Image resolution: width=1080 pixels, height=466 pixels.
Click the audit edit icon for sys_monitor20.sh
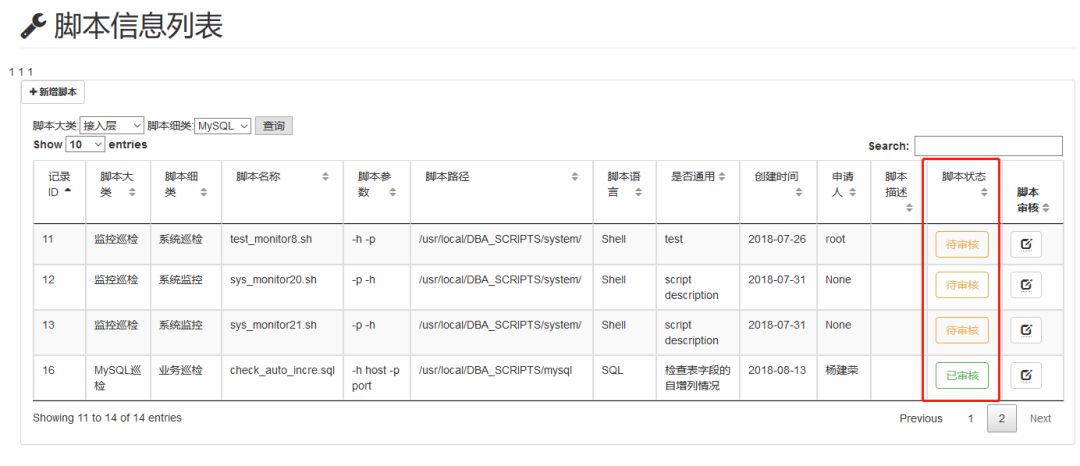pyautogui.click(x=1026, y=285)
